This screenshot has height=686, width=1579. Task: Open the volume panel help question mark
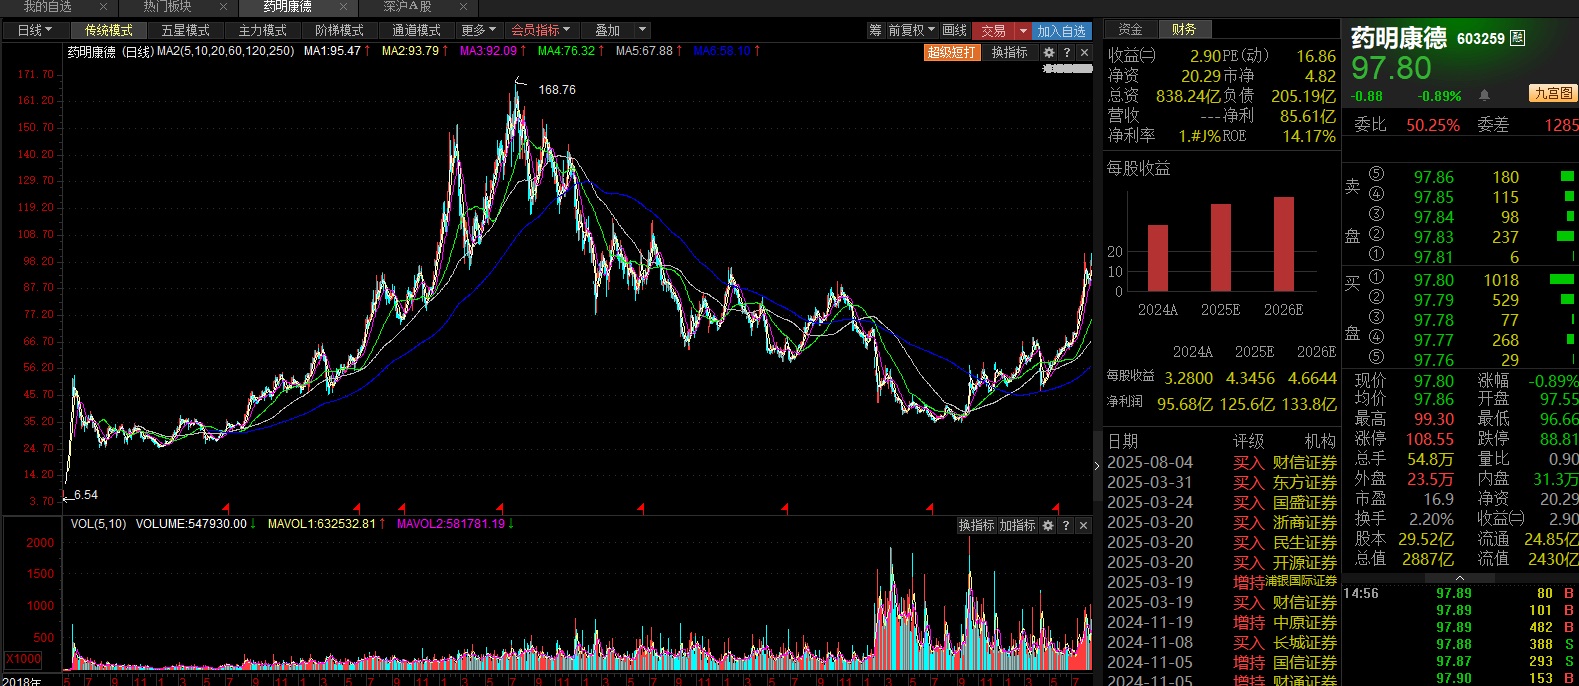tap(1066, 525)
